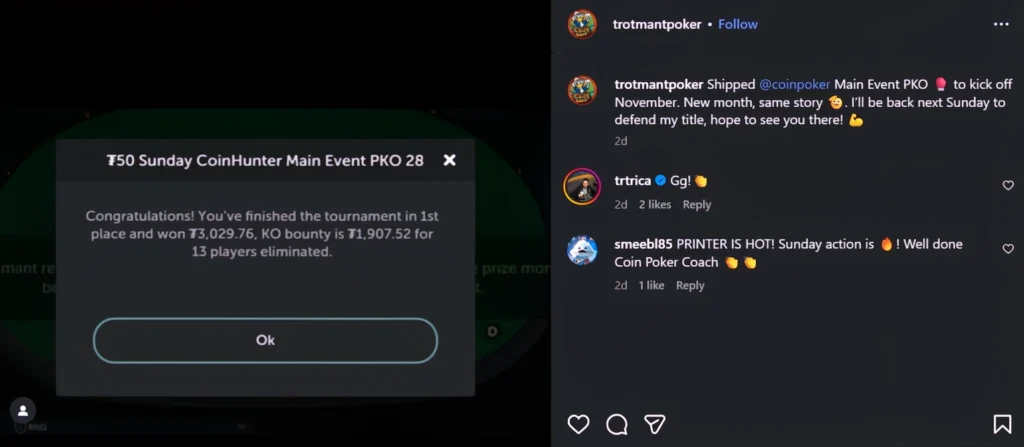This screenshot has width=1024, height=447.
Task: Share the post via paper plane icon
Action: (x=654, y=425)
